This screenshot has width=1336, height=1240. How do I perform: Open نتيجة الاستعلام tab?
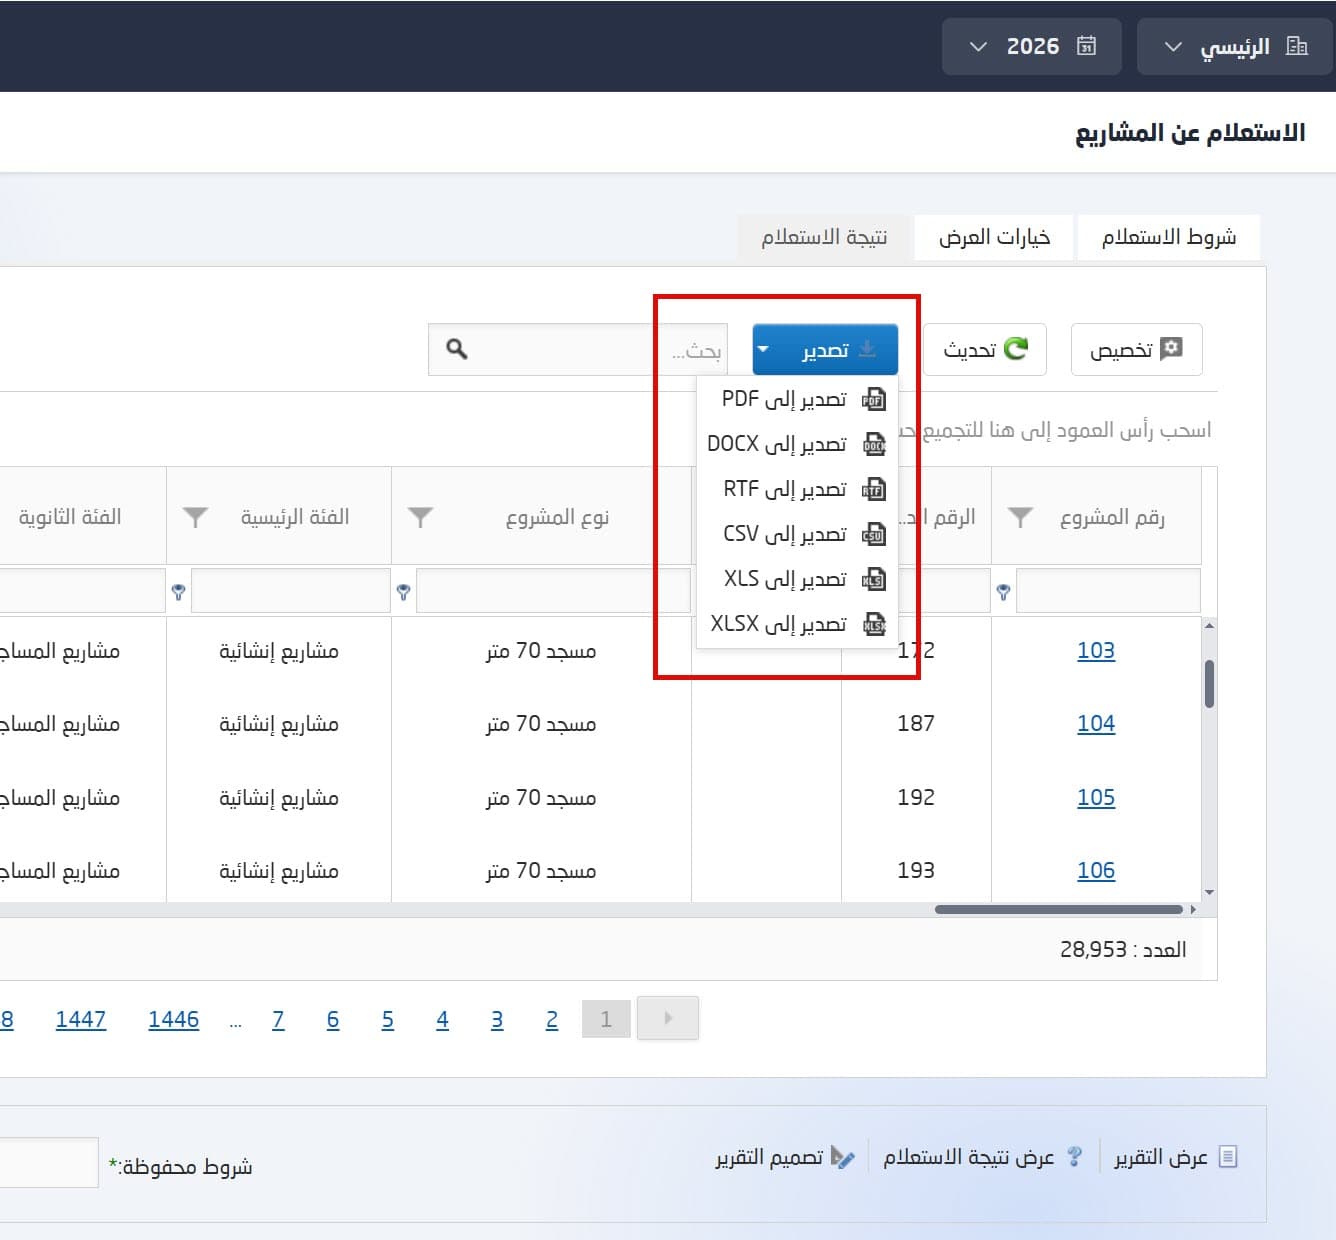(x=824, y=238)
